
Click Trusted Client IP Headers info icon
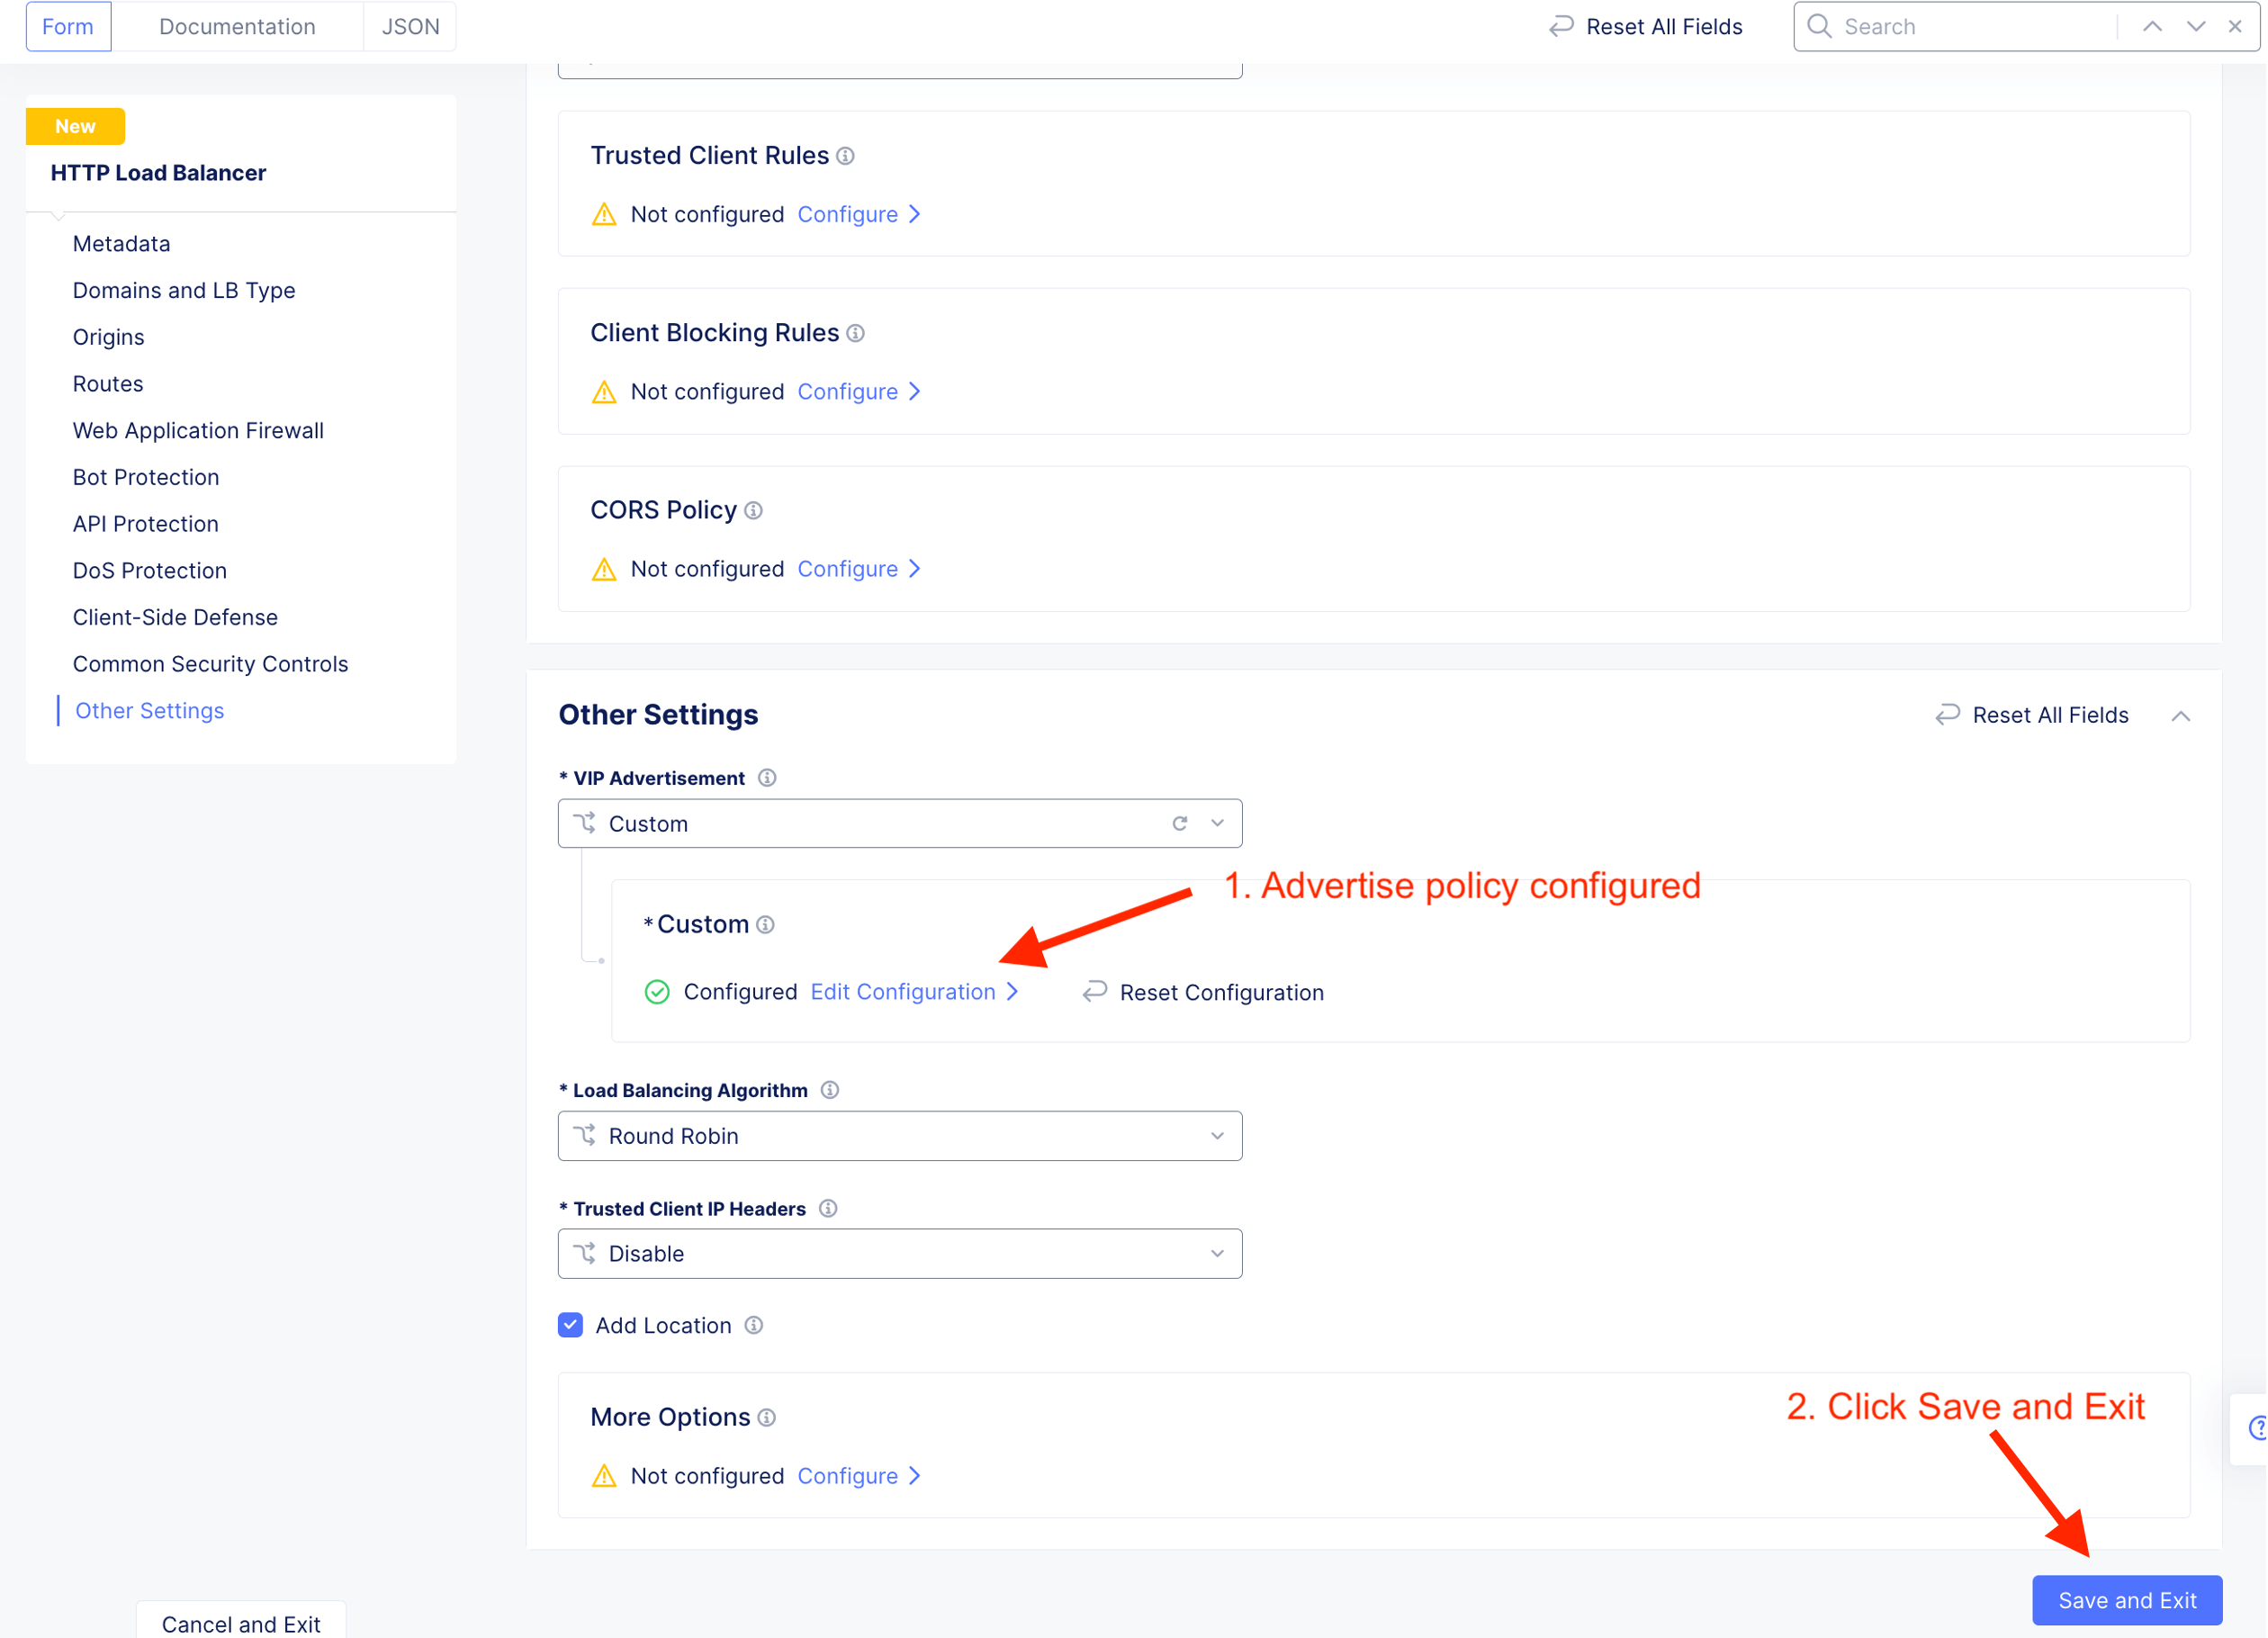pyautogui.click(x=828, y=1208)
